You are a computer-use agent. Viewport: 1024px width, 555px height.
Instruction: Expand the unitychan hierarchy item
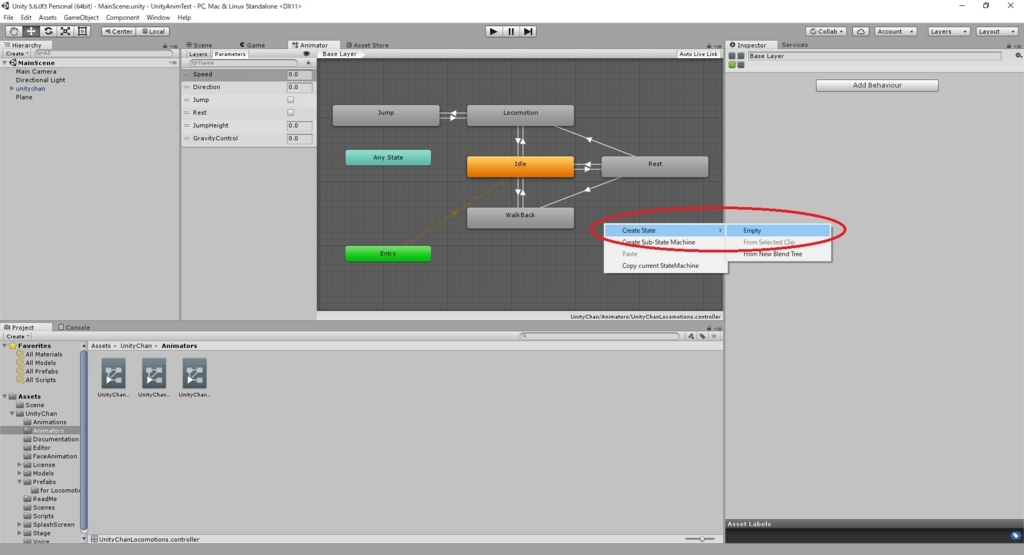tap(11, 89)
